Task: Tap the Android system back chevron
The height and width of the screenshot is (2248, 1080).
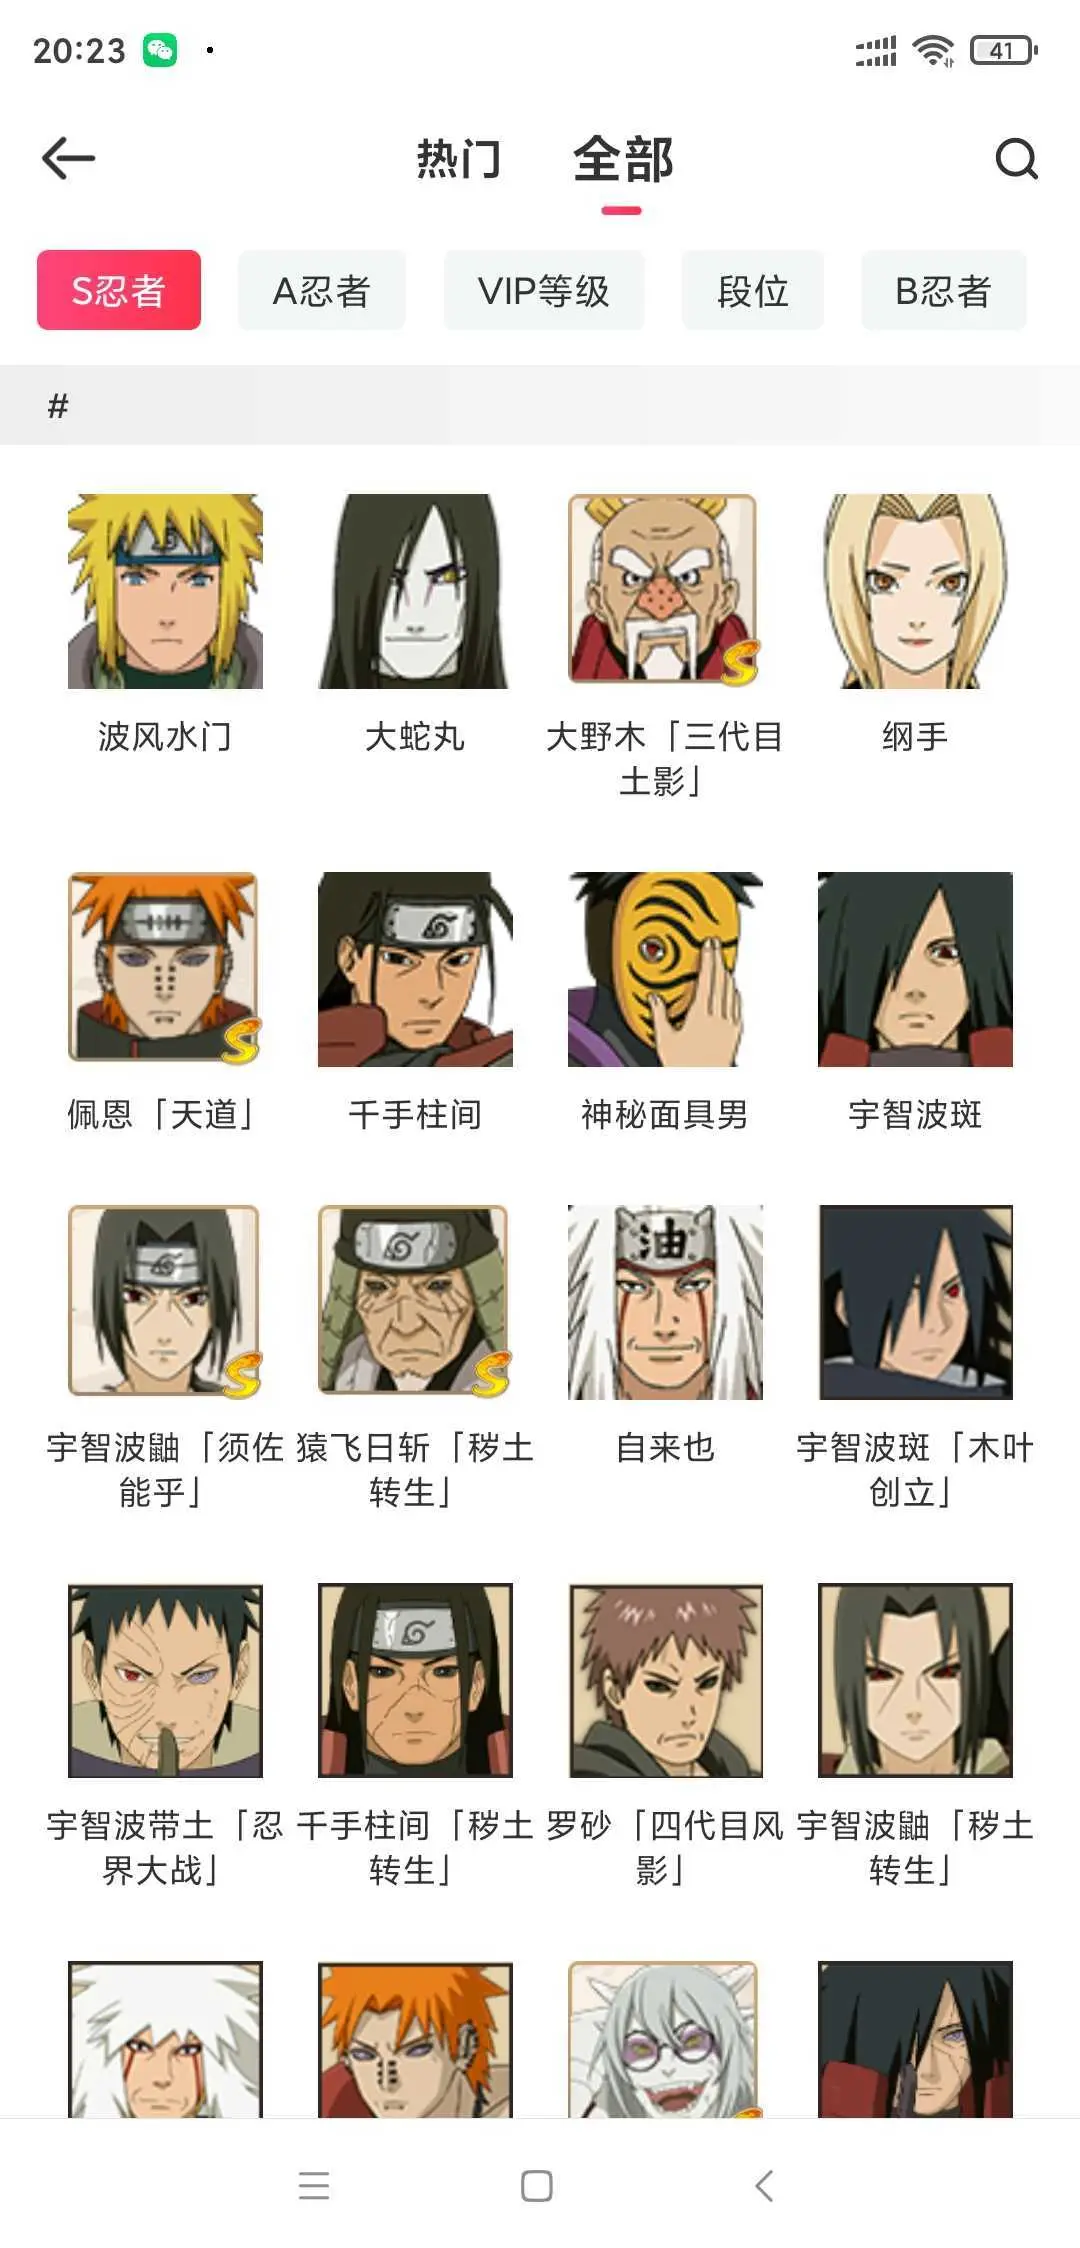Action: click(x=764, y=2186)
